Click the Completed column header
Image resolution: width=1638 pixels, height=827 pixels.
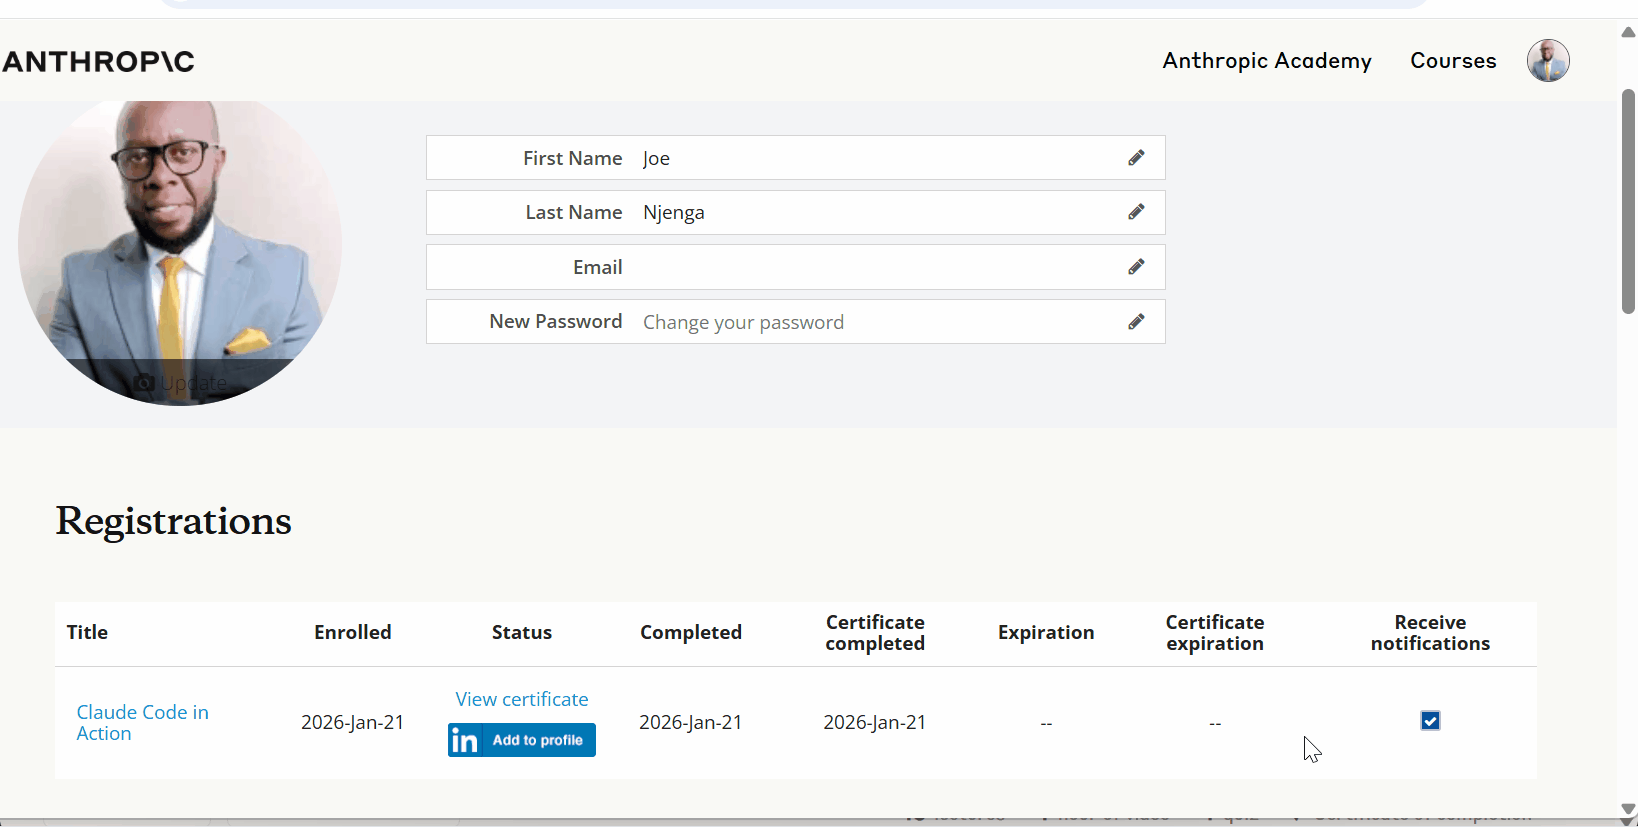[x=691, y=632]
